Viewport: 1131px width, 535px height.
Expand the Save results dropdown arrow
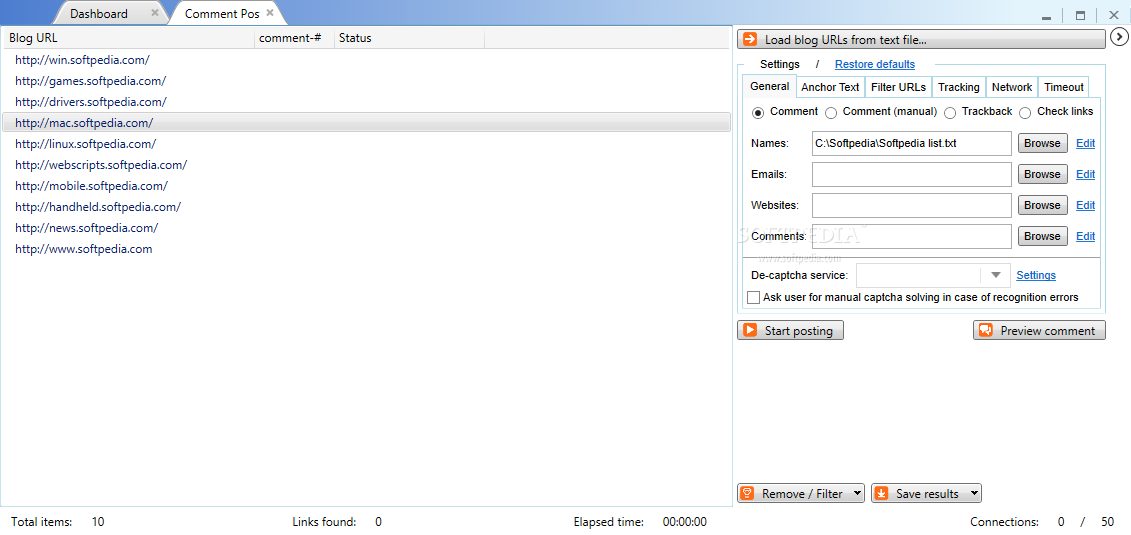[973, 494]
